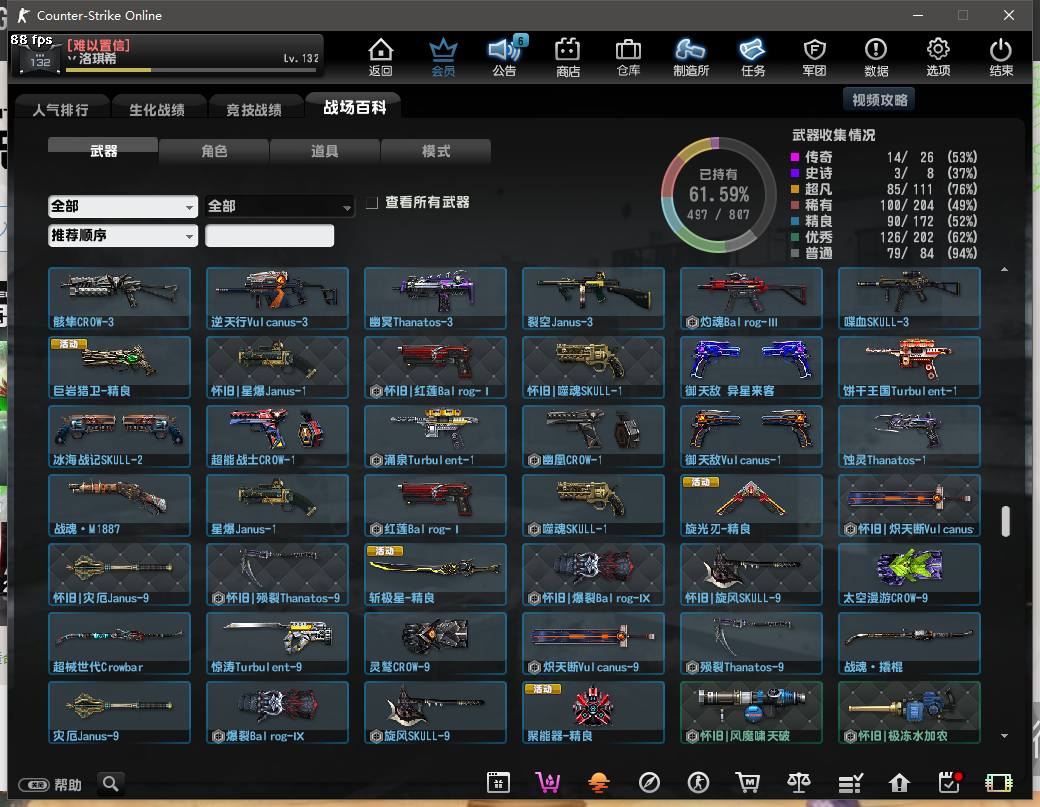Open the second dark 全部 dropdown

(x=279, y=206)
